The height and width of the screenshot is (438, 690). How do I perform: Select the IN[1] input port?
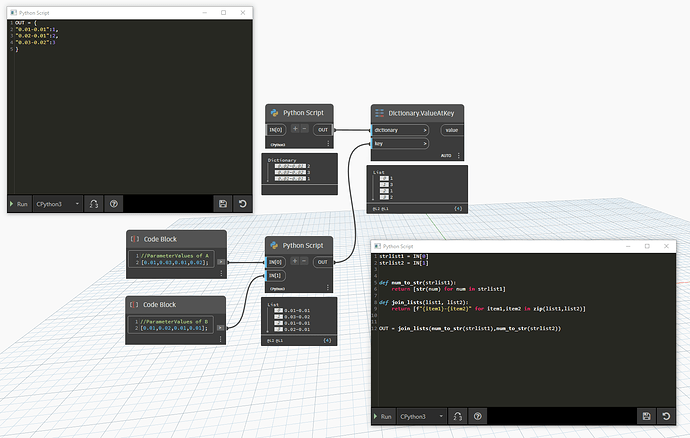click(275, 276)
